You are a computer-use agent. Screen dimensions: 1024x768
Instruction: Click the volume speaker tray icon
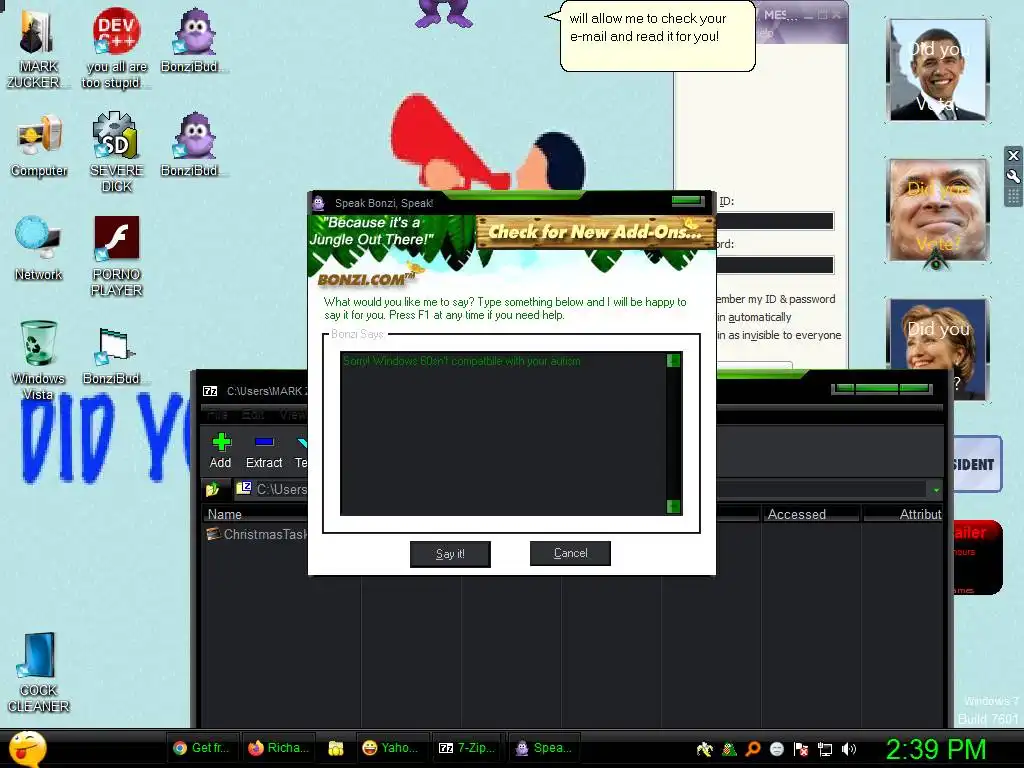coord(848,749)
